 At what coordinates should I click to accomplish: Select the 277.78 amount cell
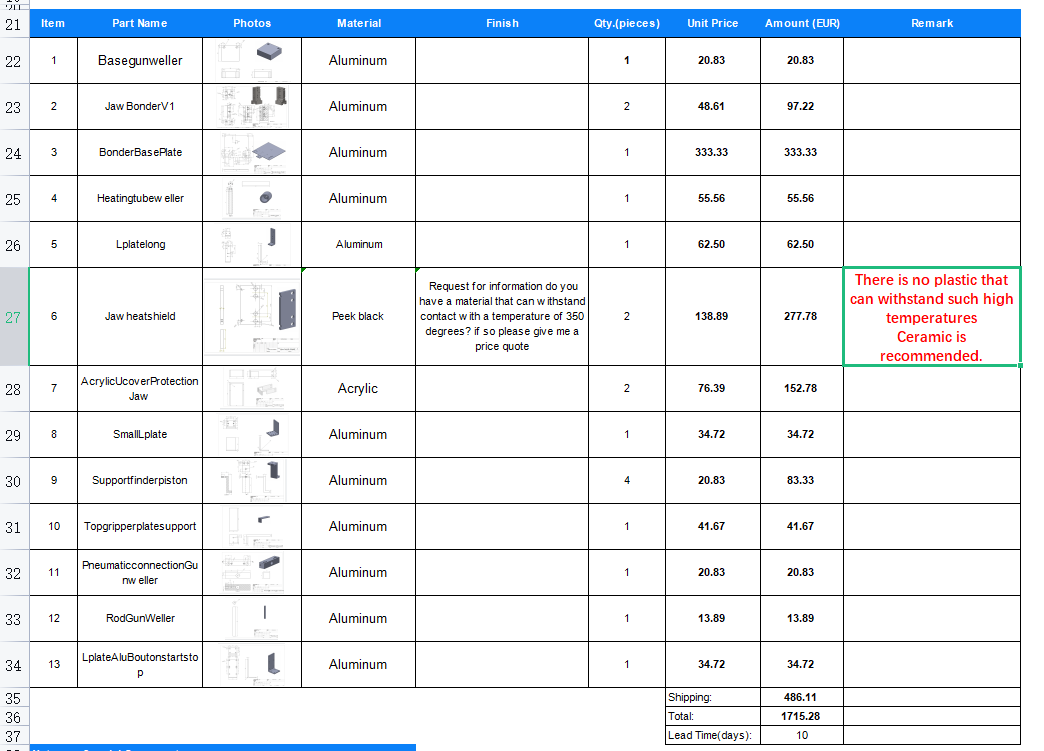pyautogui.click(x=802, y=316)
